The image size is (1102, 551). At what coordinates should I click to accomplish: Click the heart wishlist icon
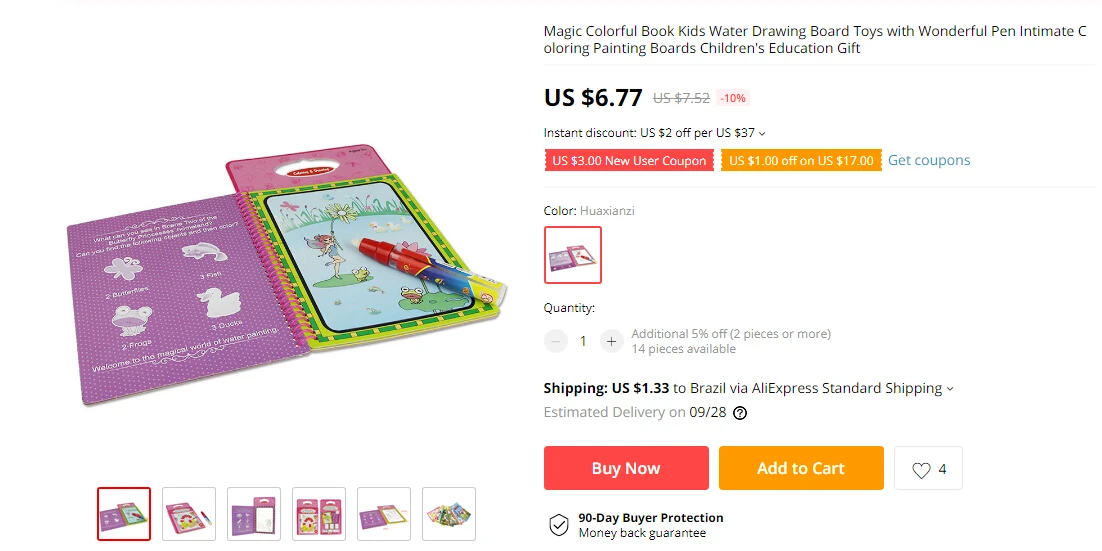point(921,469)
